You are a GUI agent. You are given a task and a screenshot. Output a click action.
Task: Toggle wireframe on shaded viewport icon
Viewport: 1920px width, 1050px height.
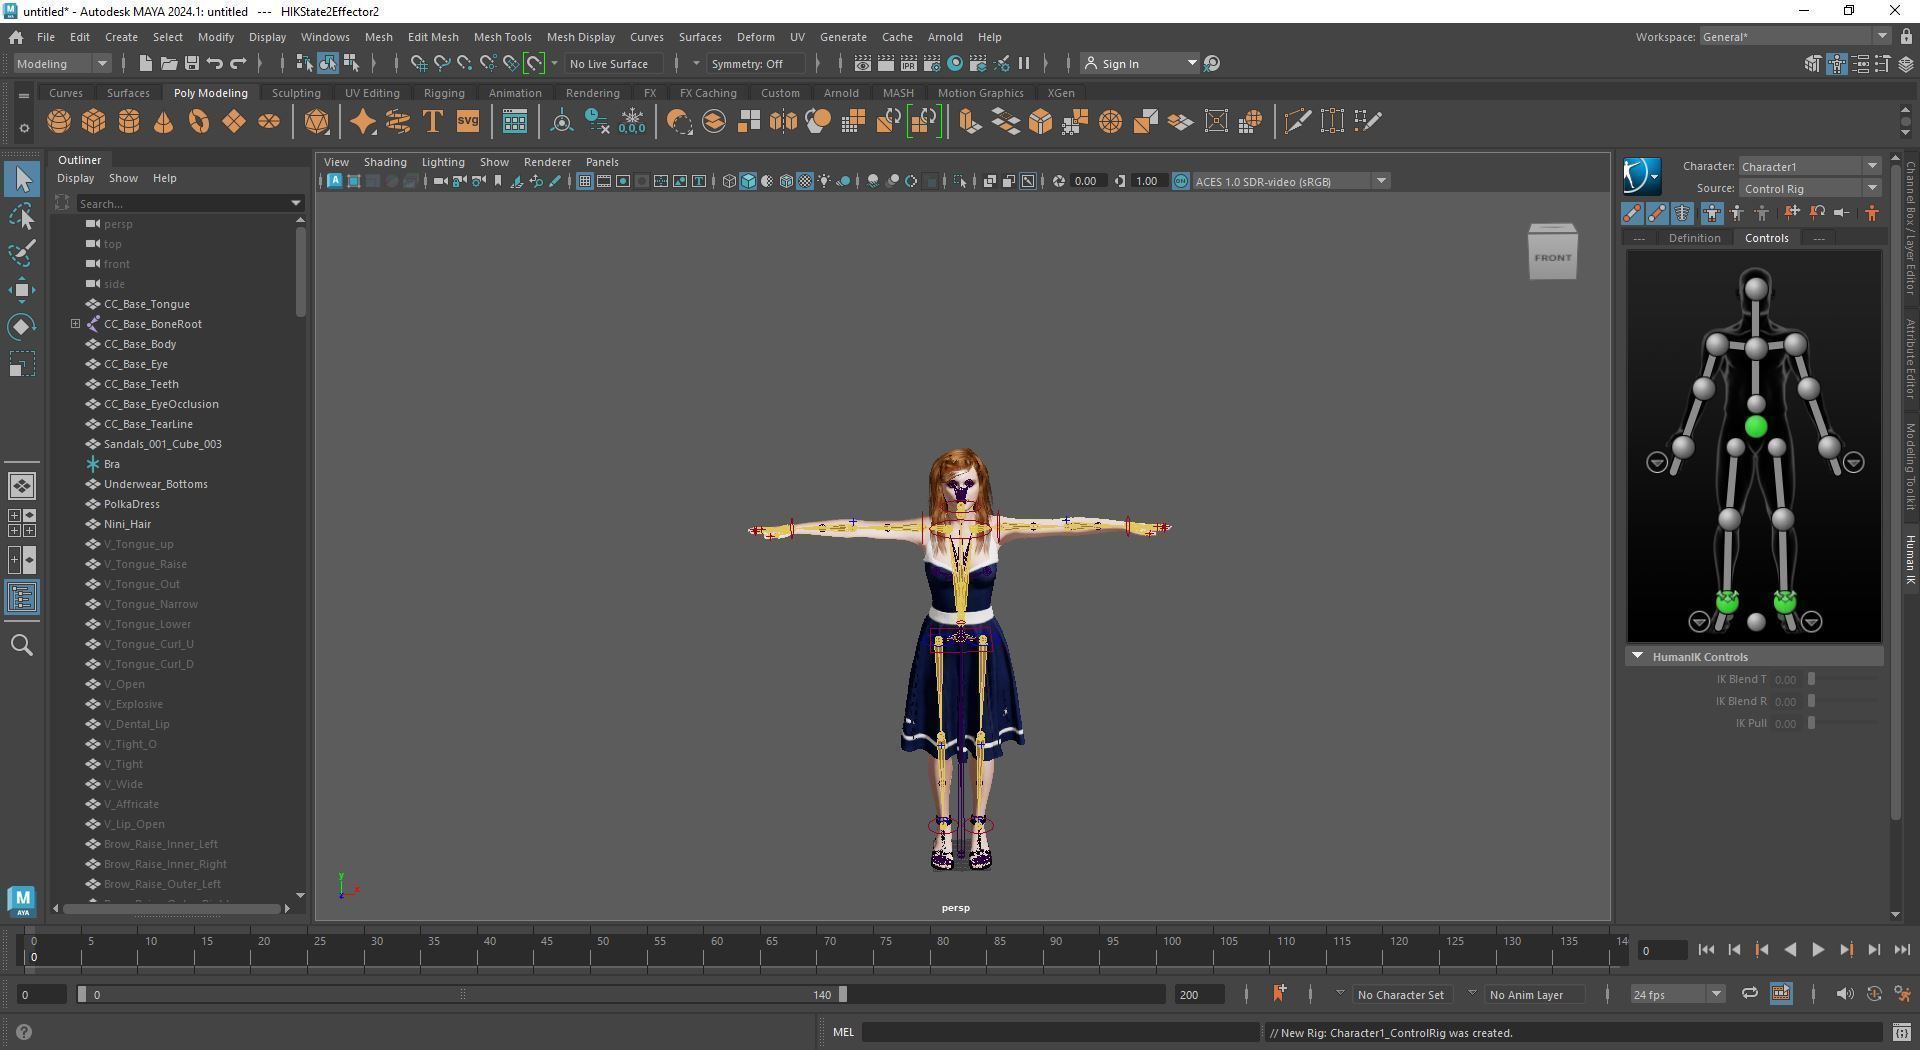[786, 181]
